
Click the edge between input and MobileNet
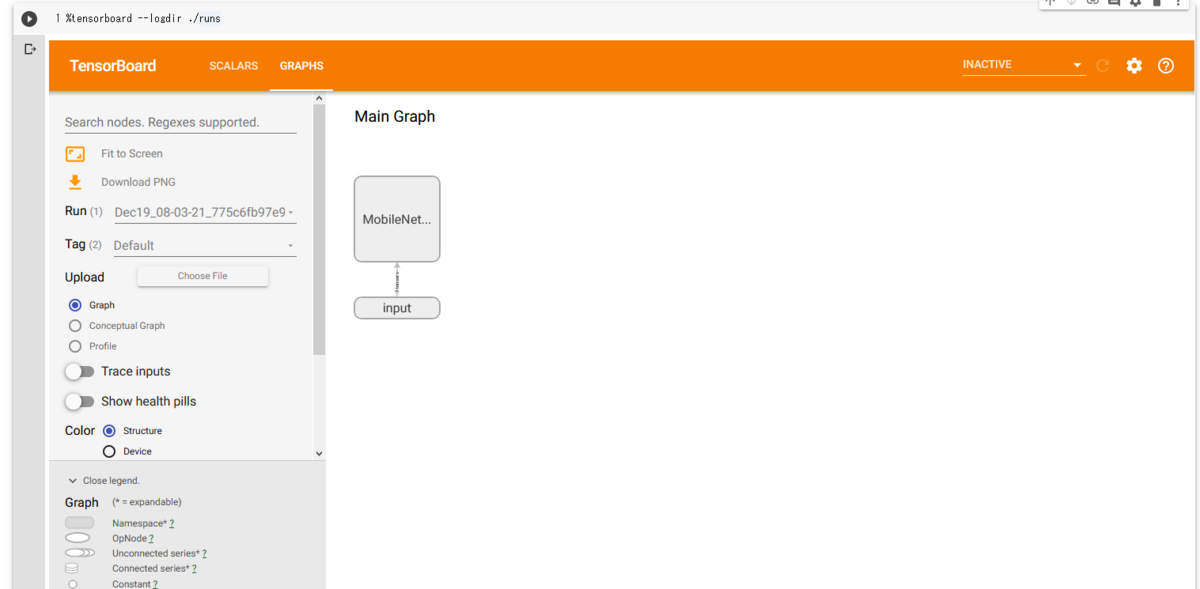click(x=397, y=280)
